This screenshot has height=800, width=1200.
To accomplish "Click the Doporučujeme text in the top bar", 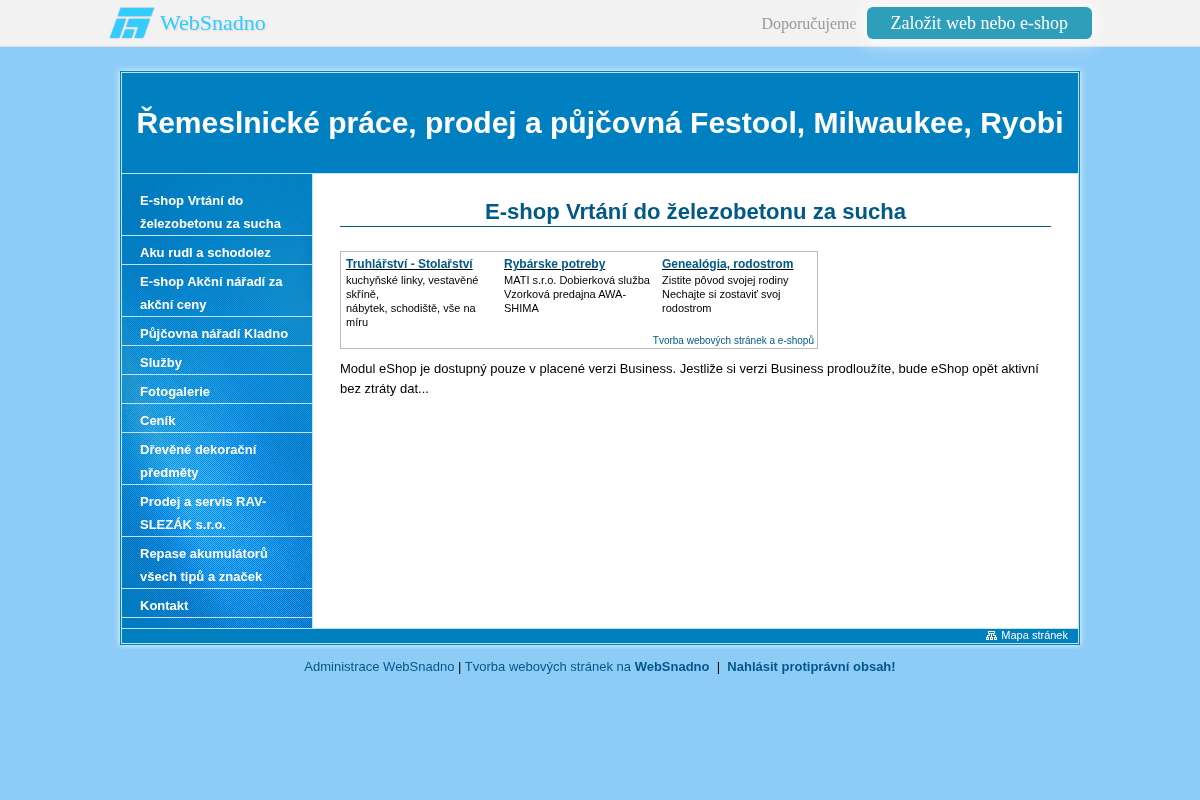I will (x=808, y=23).
